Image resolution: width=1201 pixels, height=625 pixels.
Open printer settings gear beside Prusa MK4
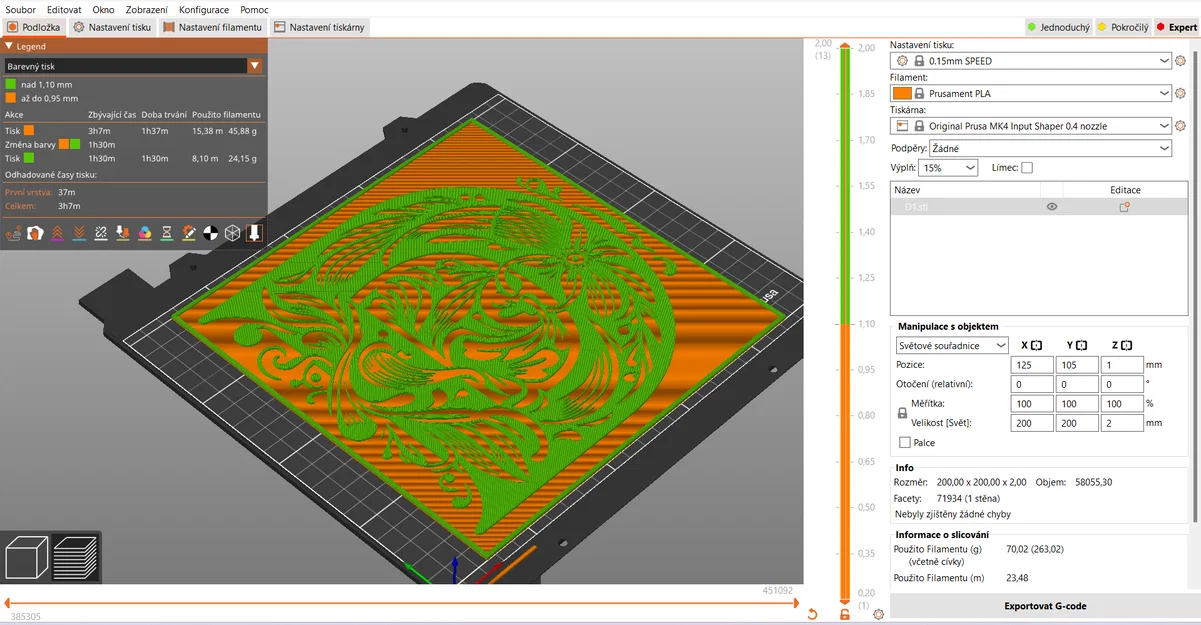[x=1181, y=126]
